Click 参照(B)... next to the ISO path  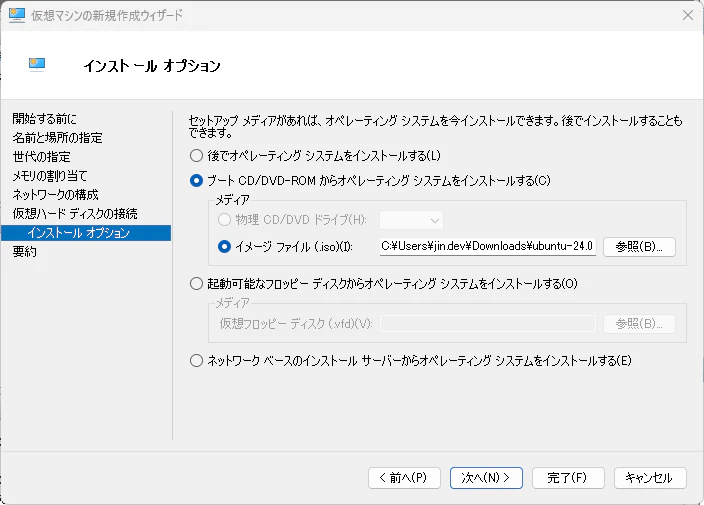[x=639, y=247]
